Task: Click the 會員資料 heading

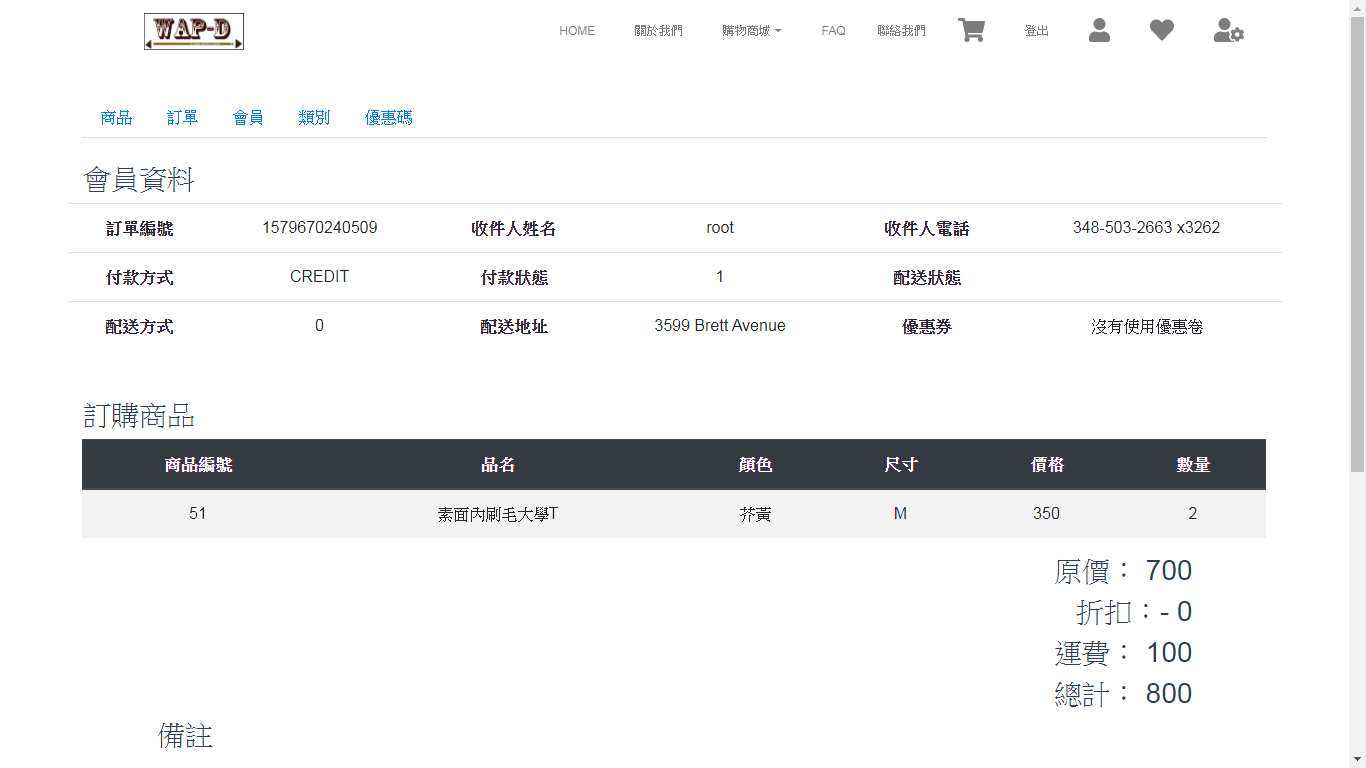Action: (139, 180)
